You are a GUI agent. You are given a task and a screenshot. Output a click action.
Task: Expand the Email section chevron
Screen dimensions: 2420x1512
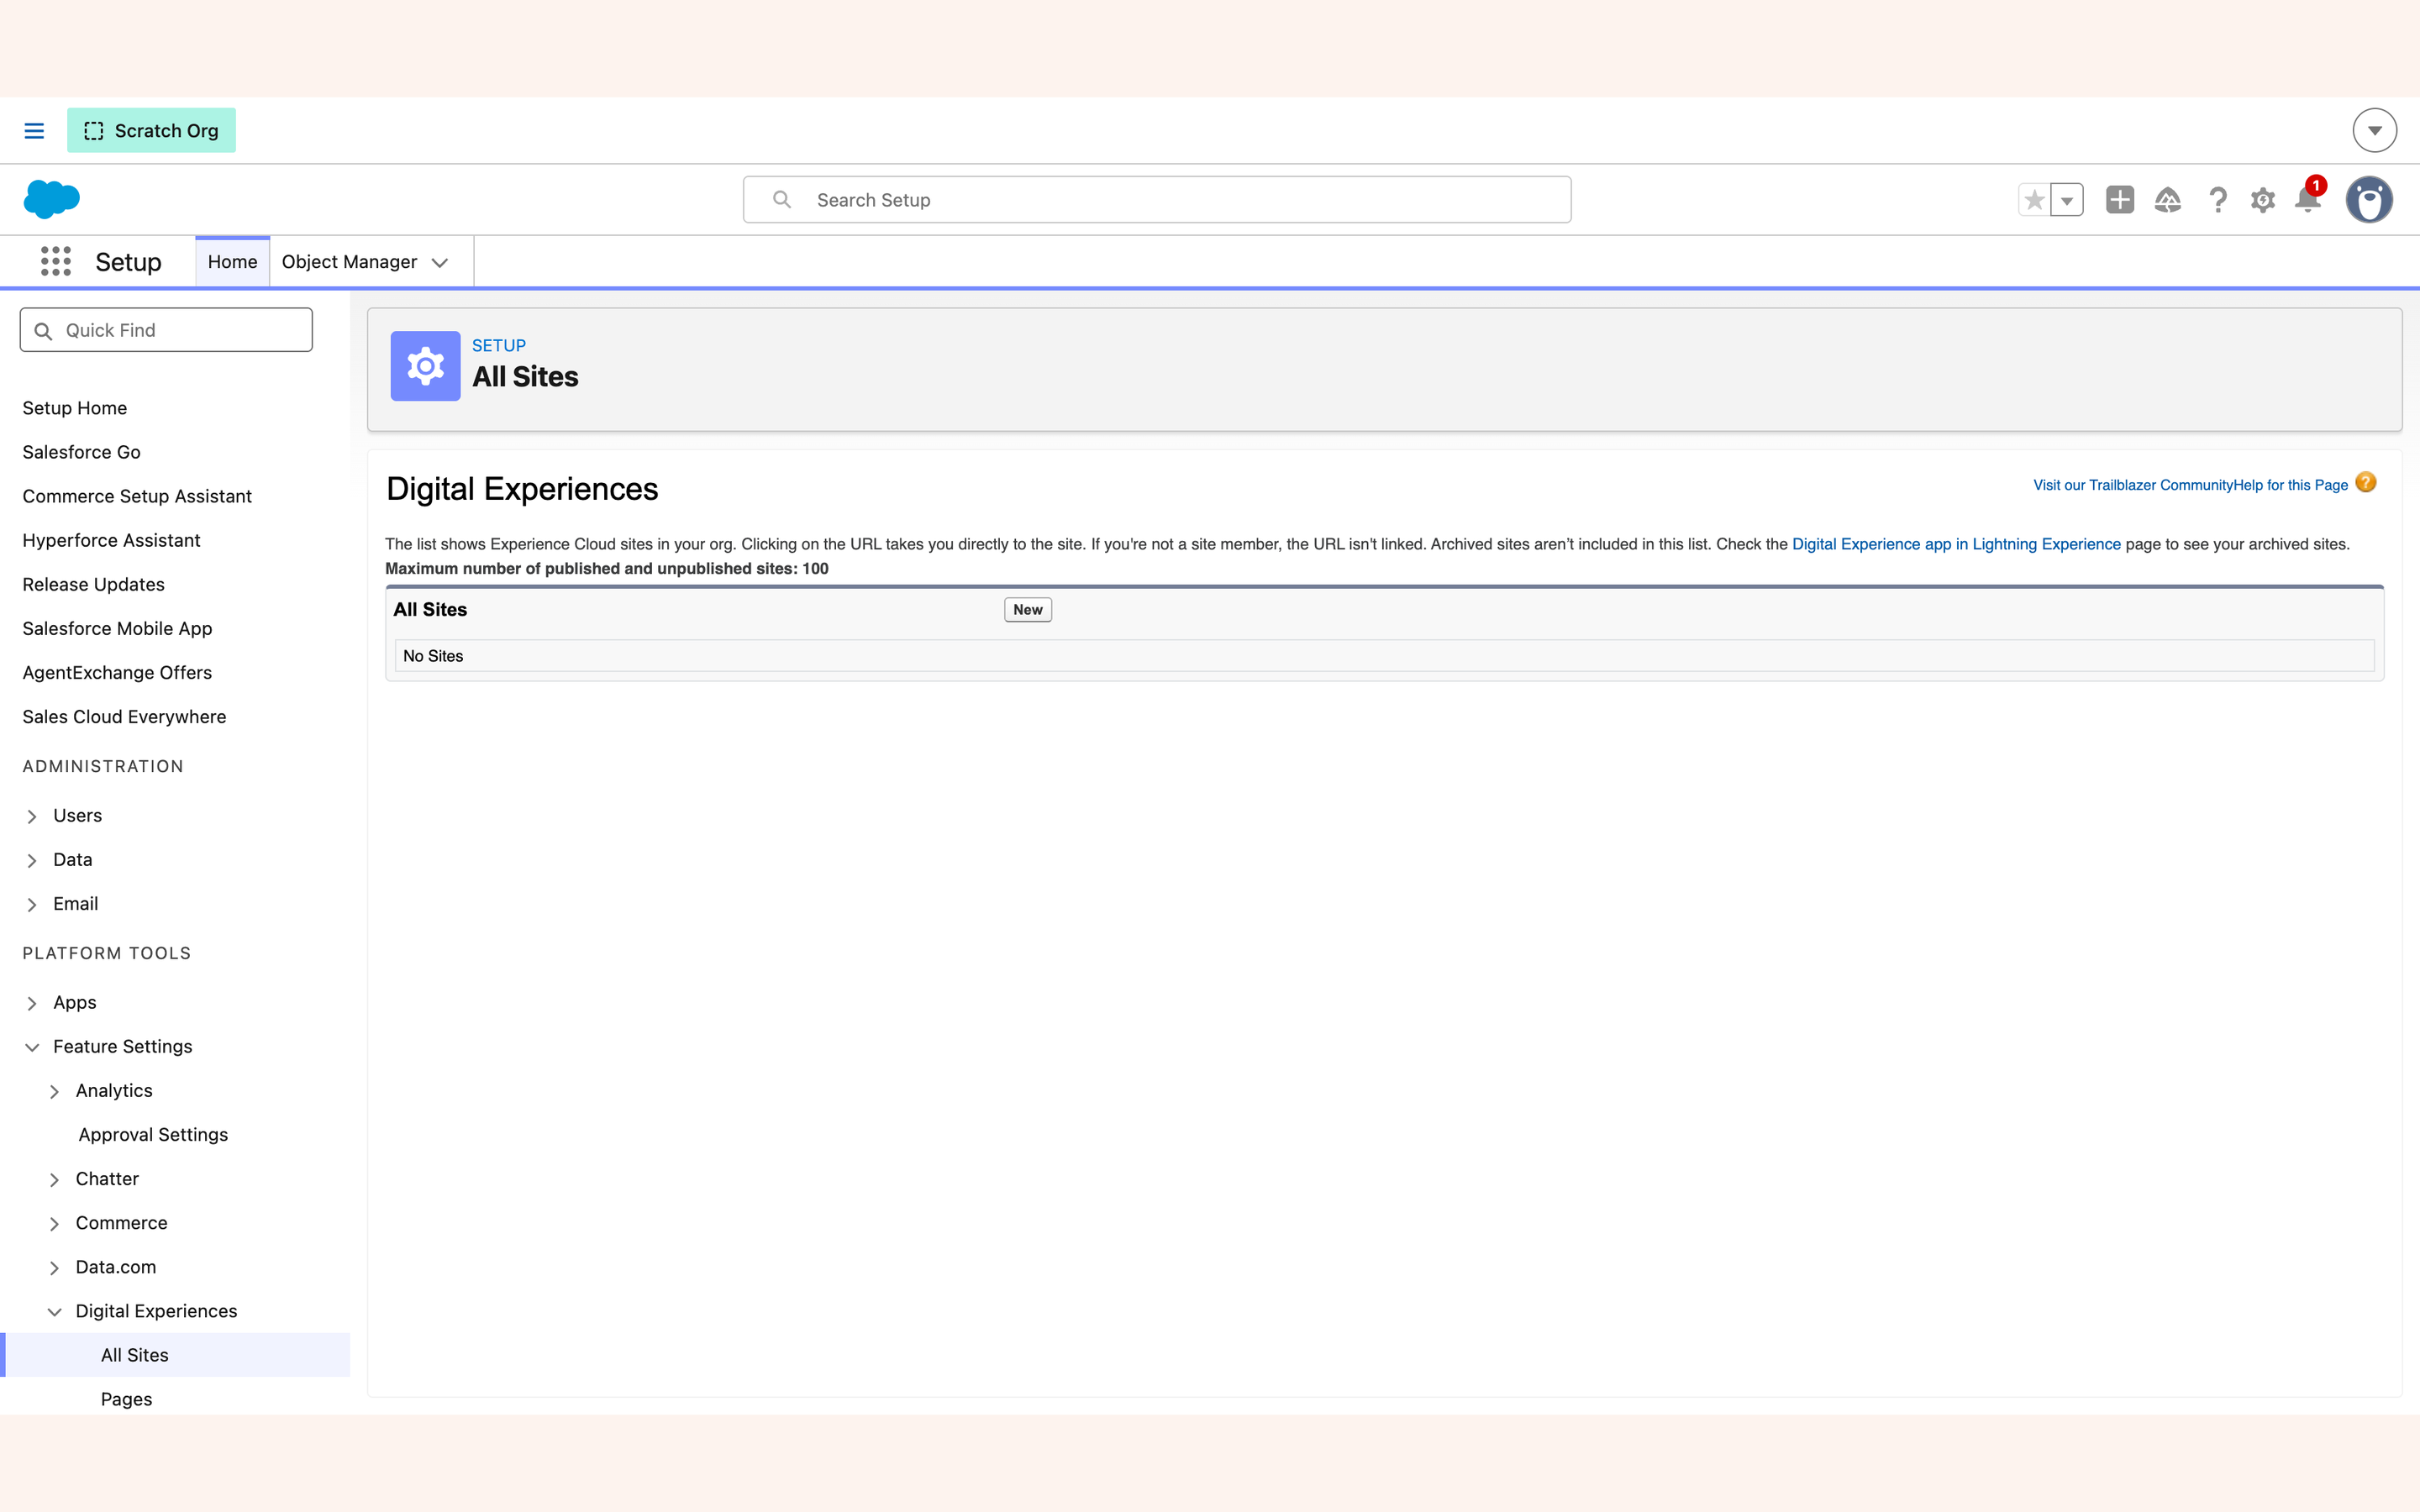pos(32,904)
